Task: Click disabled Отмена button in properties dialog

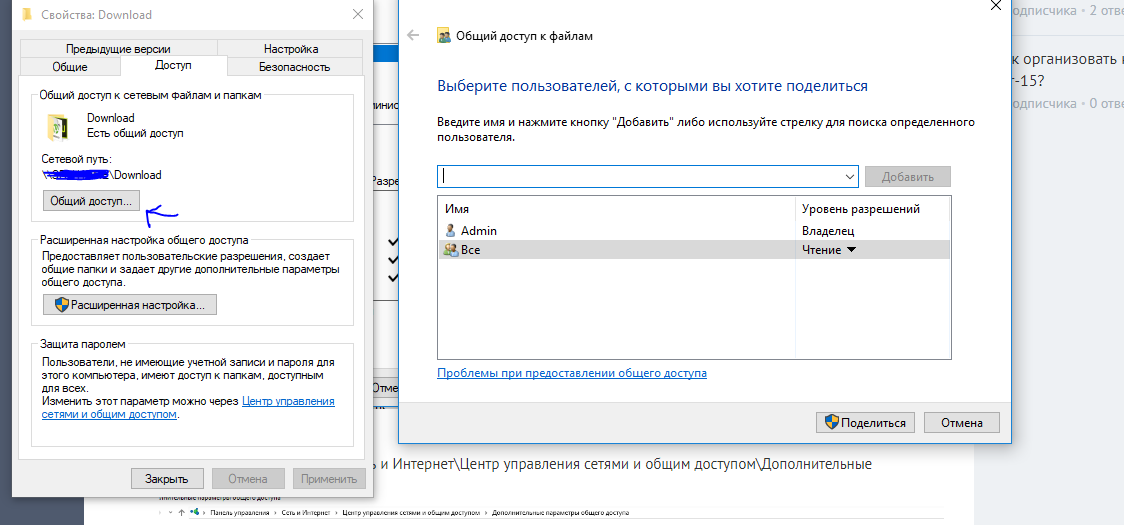Action: 248,478
